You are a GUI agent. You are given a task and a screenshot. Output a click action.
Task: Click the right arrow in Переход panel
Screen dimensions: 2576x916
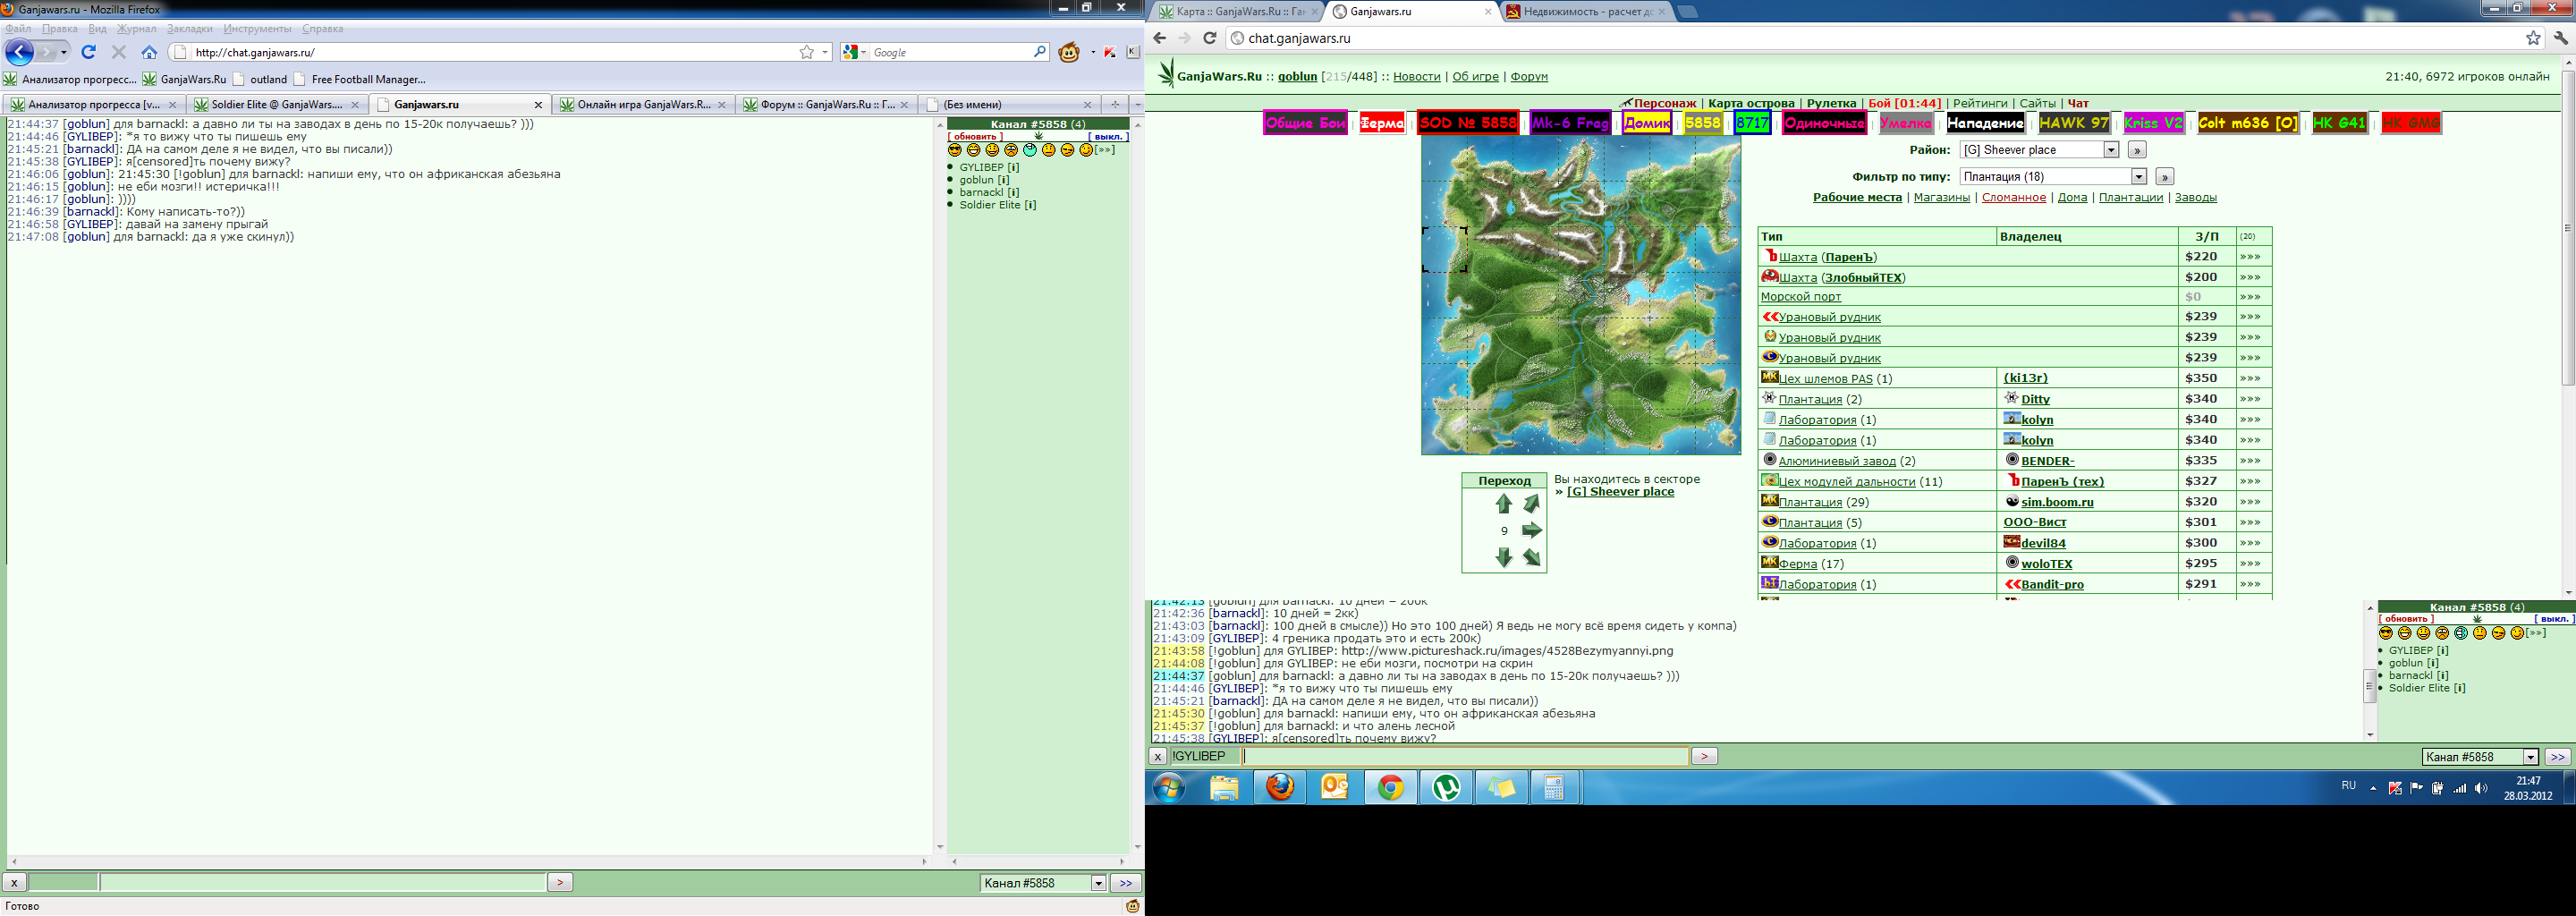click(1531, 531)
